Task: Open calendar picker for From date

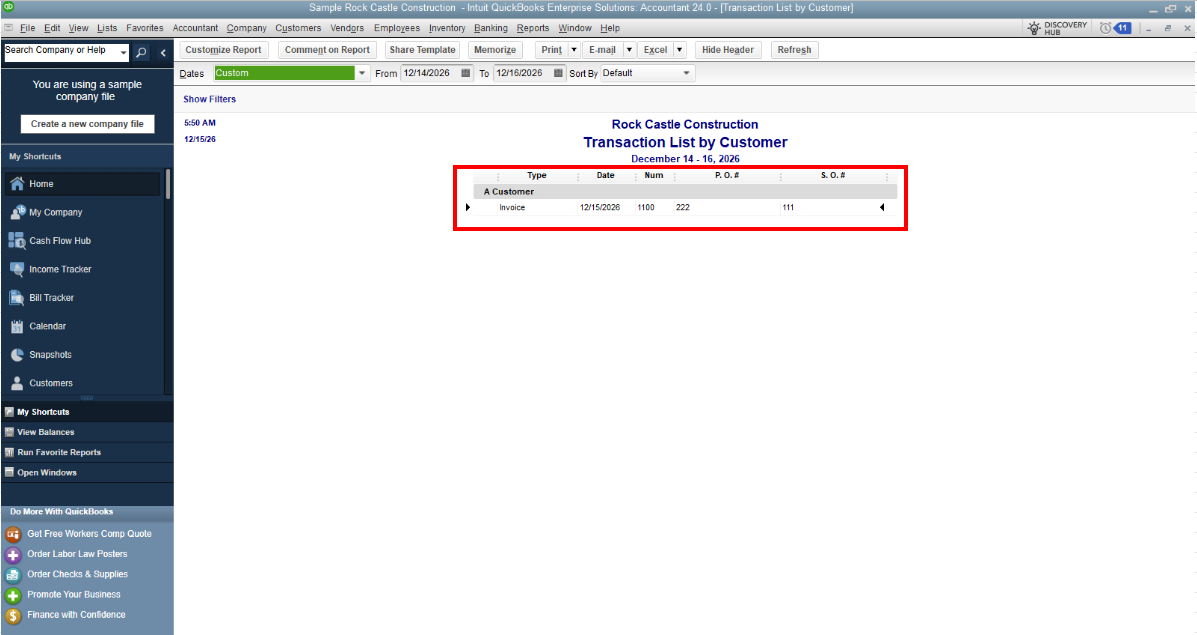Action: (x=466, y=73)
